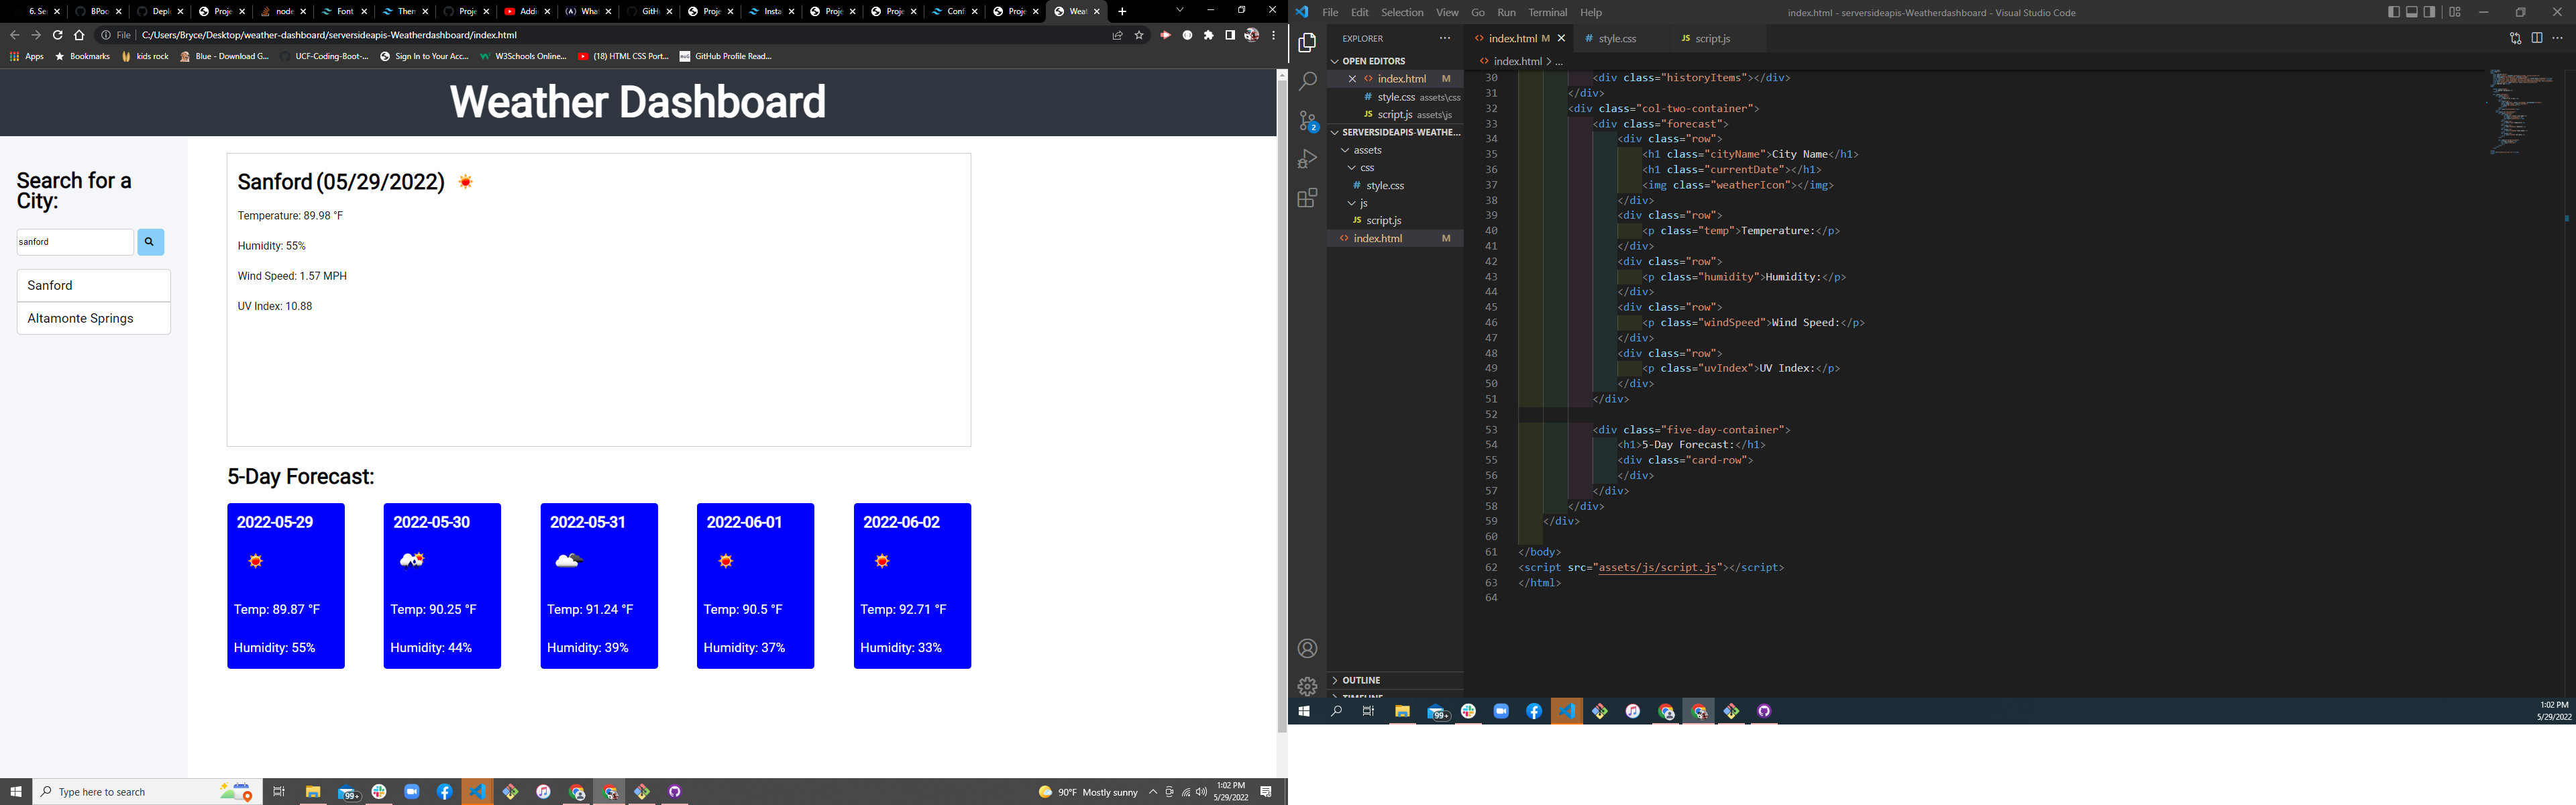Open Source Control view in activity bar
This screenshot has height=805, width=2576.
(1307, 121)
